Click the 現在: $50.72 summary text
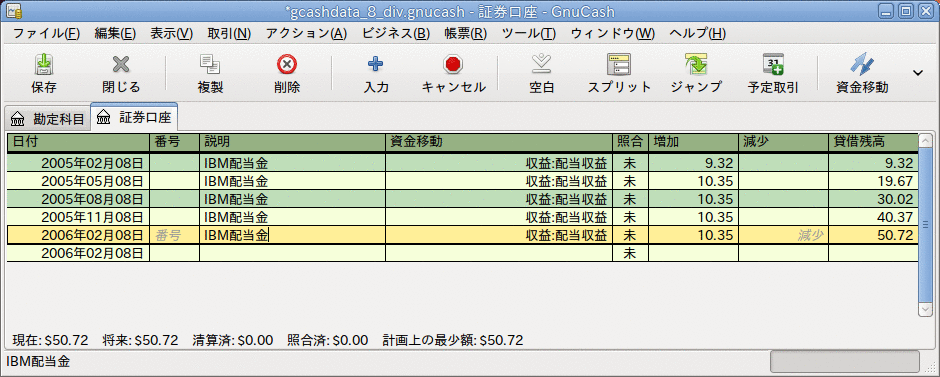This screenshot has height=377, width=940. (x=50, y=341)
